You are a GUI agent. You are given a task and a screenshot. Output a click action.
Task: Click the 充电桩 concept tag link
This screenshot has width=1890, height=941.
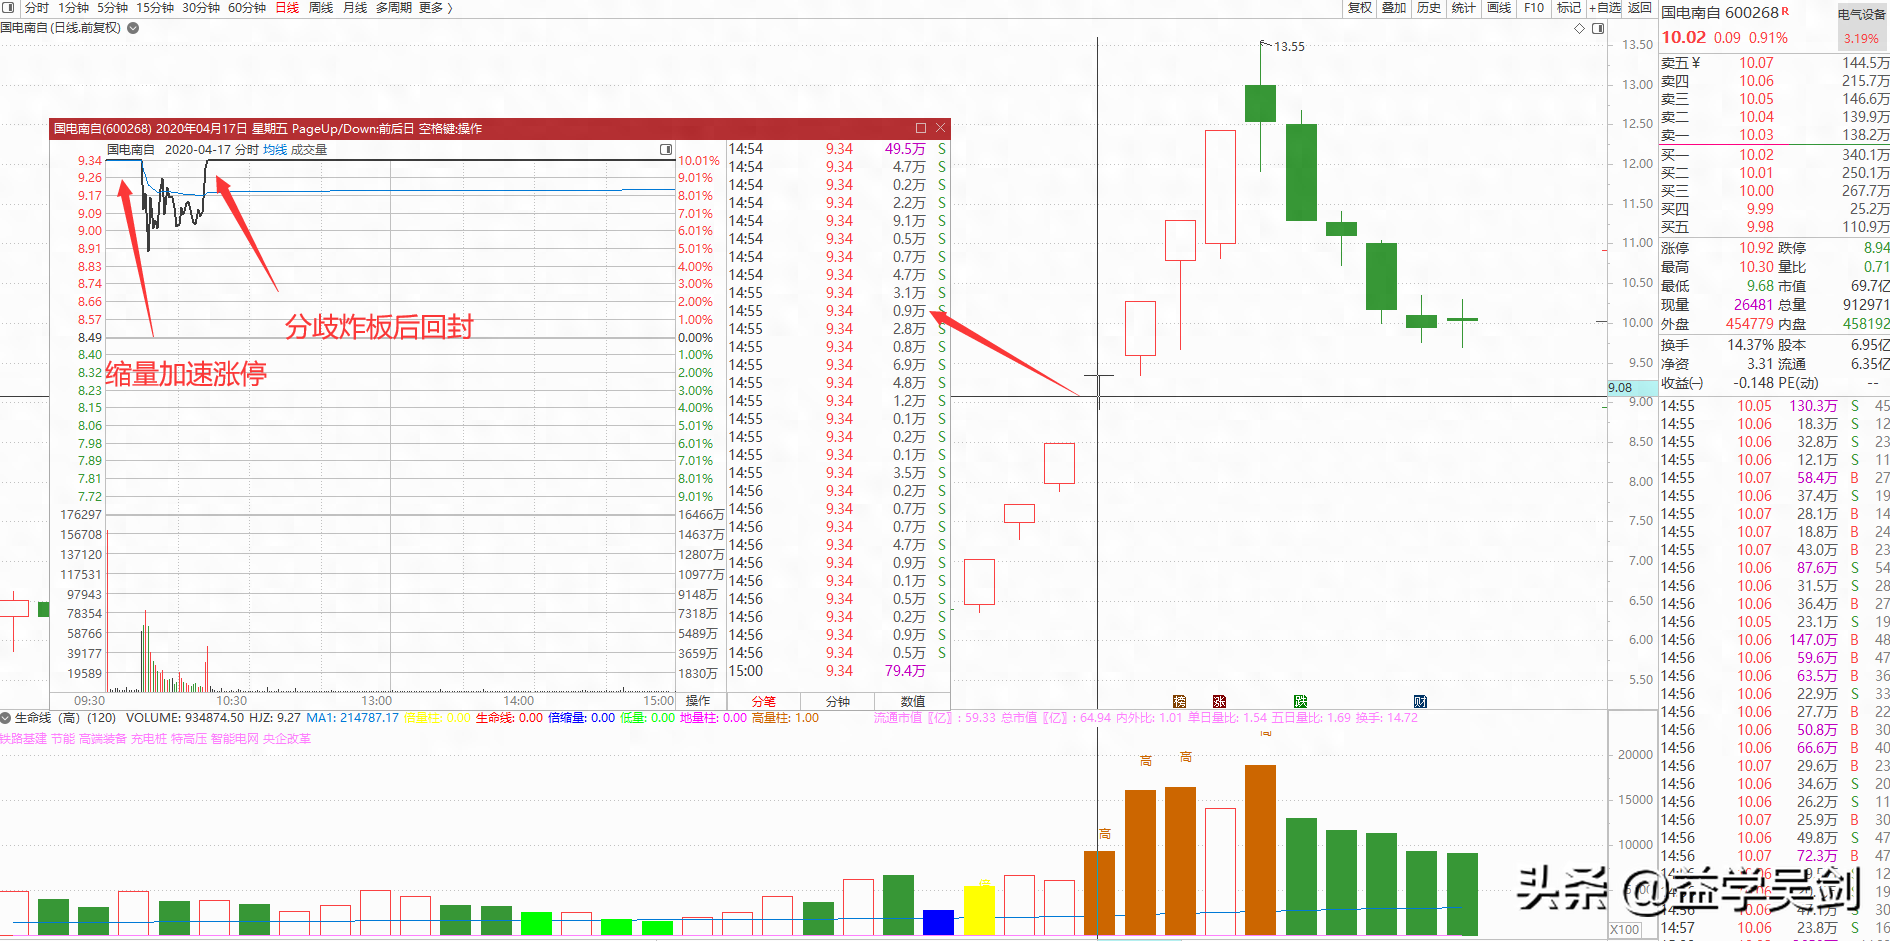[x=149, y=739]
